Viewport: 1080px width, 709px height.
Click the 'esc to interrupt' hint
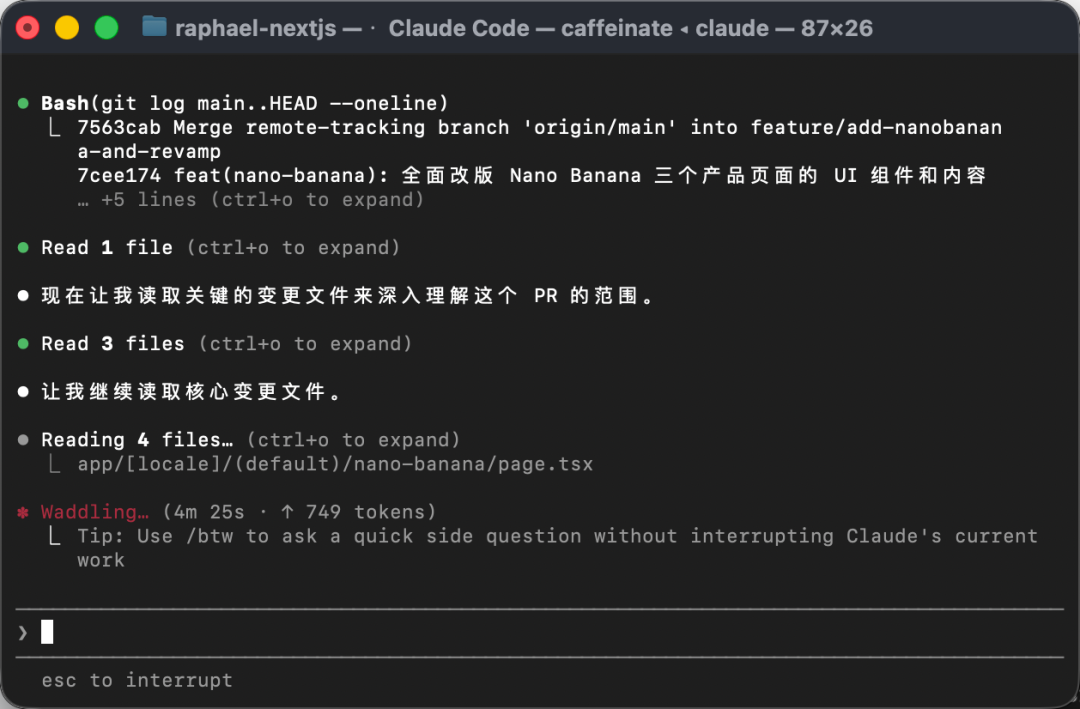(137, 681)
